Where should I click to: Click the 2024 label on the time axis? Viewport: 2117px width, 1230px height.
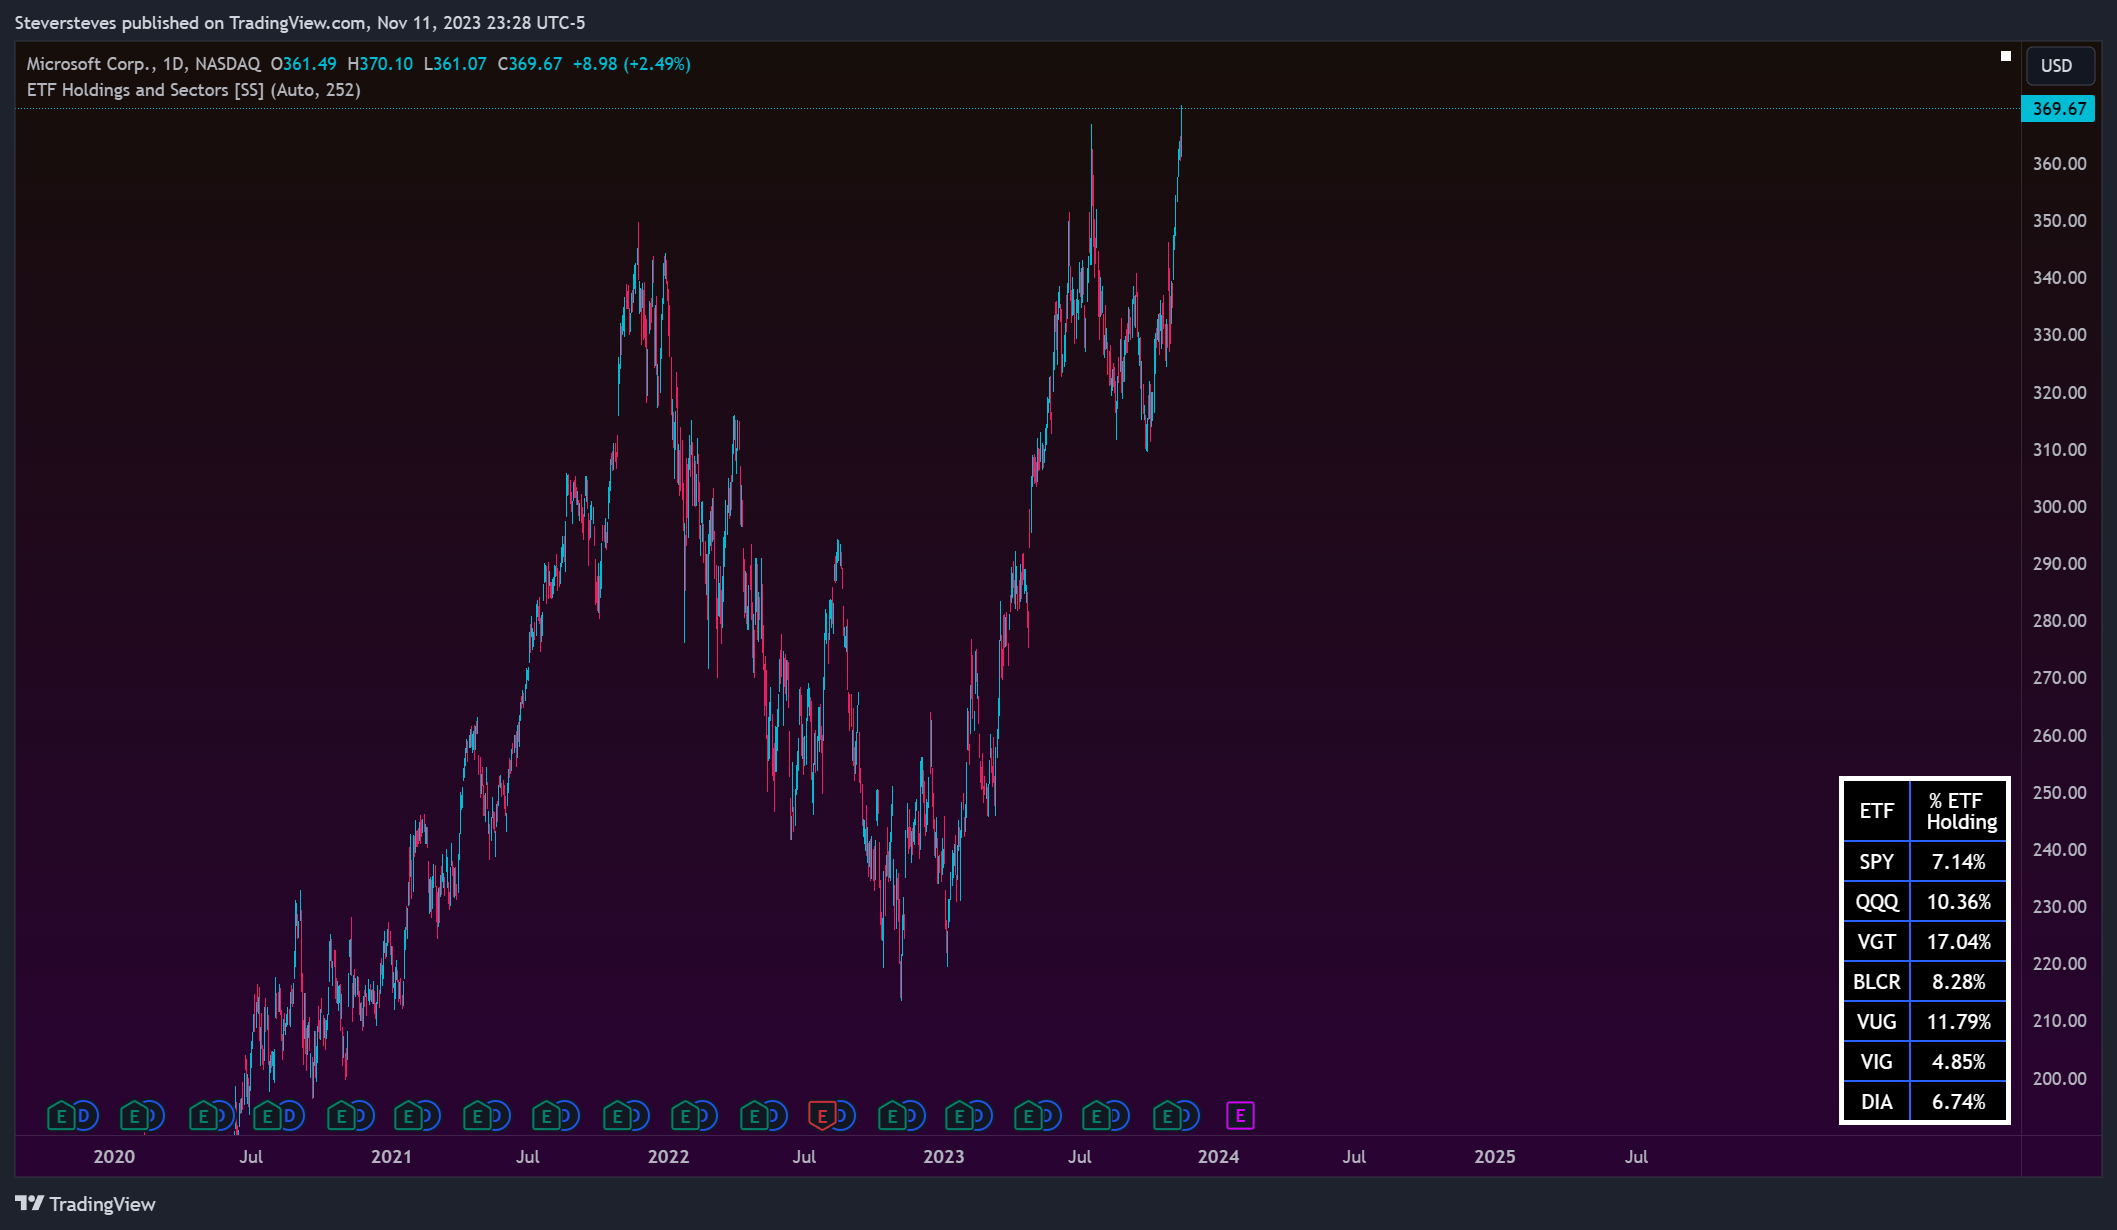click(1218, 1157)
